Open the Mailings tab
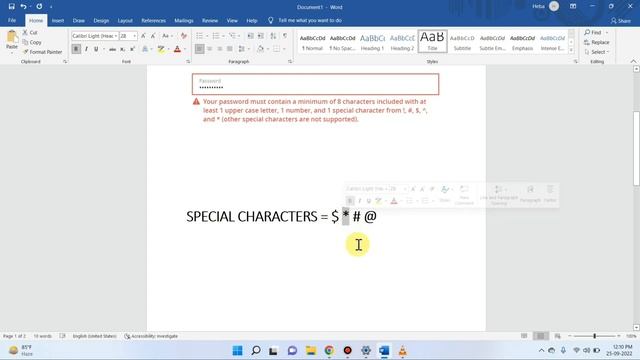The width and height of the screenshot is (640, 360). tap(184, 20)
